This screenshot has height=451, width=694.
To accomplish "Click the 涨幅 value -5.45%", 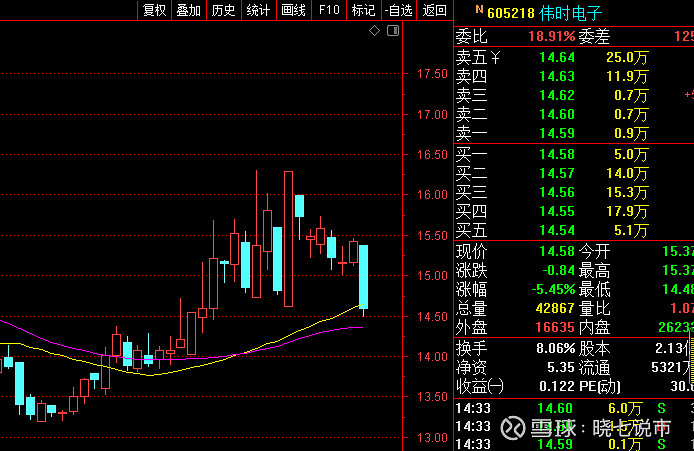I will click(553, 289).
